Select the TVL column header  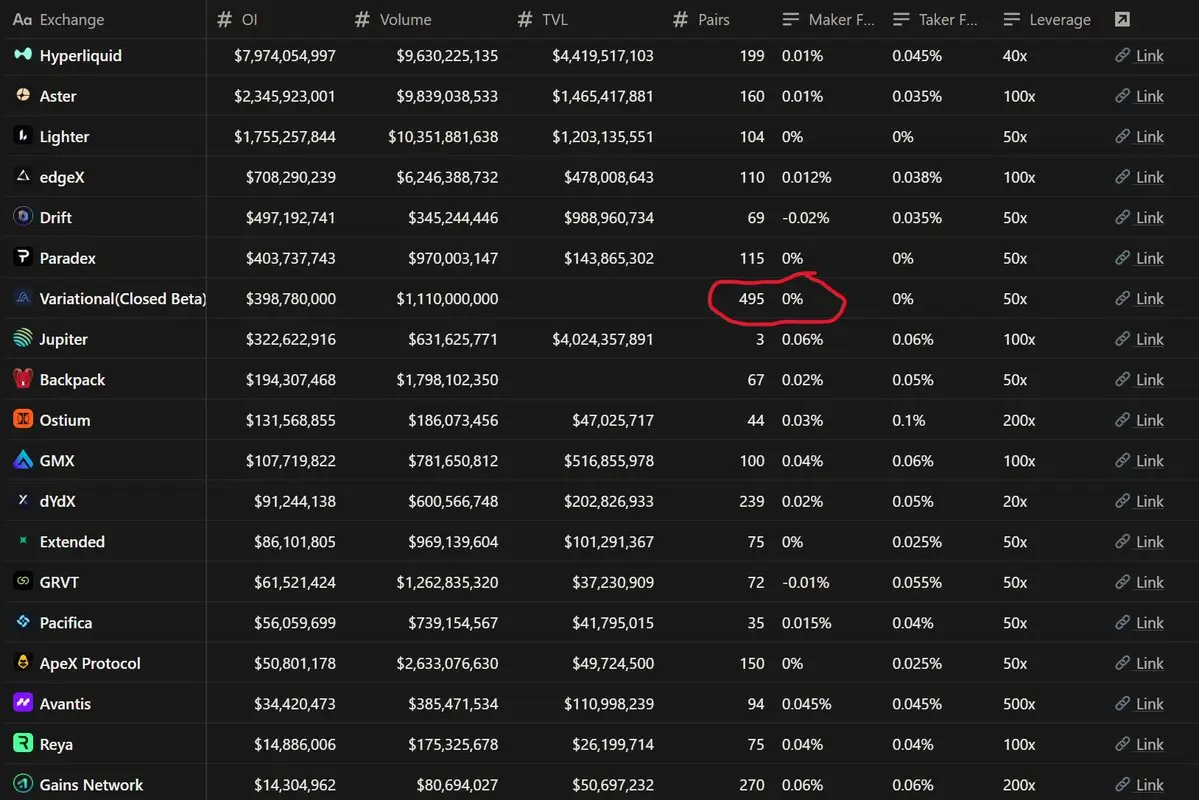(x=543, y=19)
